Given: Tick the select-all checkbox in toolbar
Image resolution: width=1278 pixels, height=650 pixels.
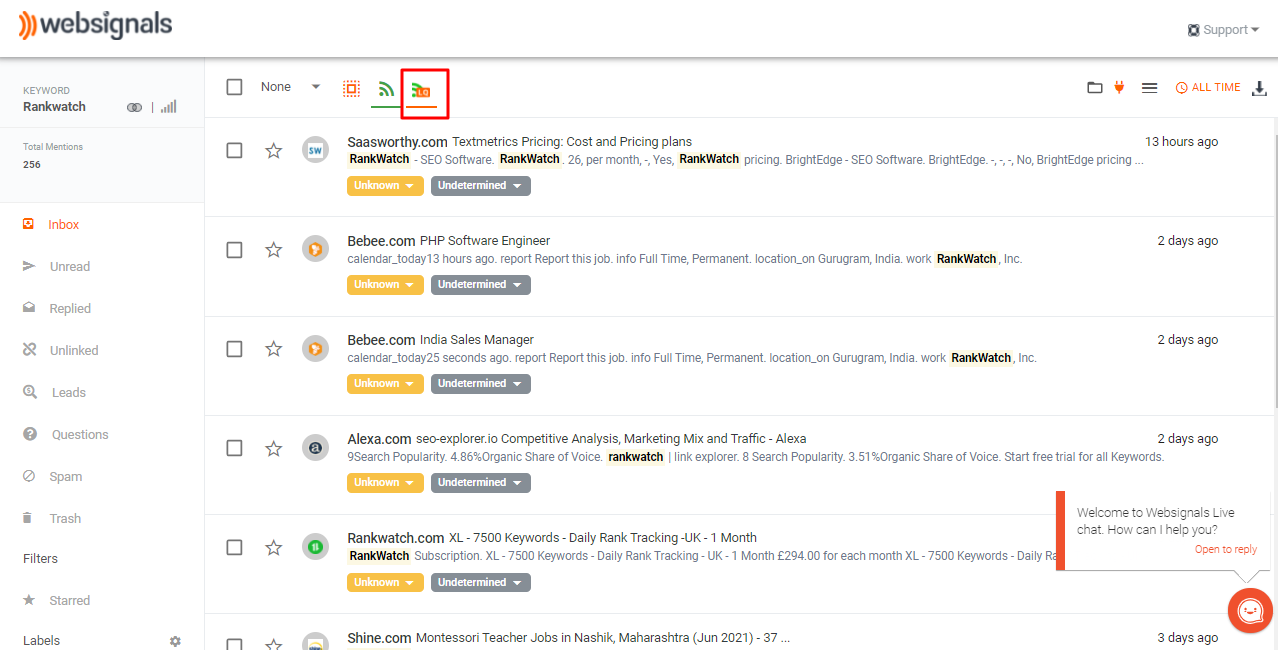Looking at the screenshot, I should tap(234, 87).
